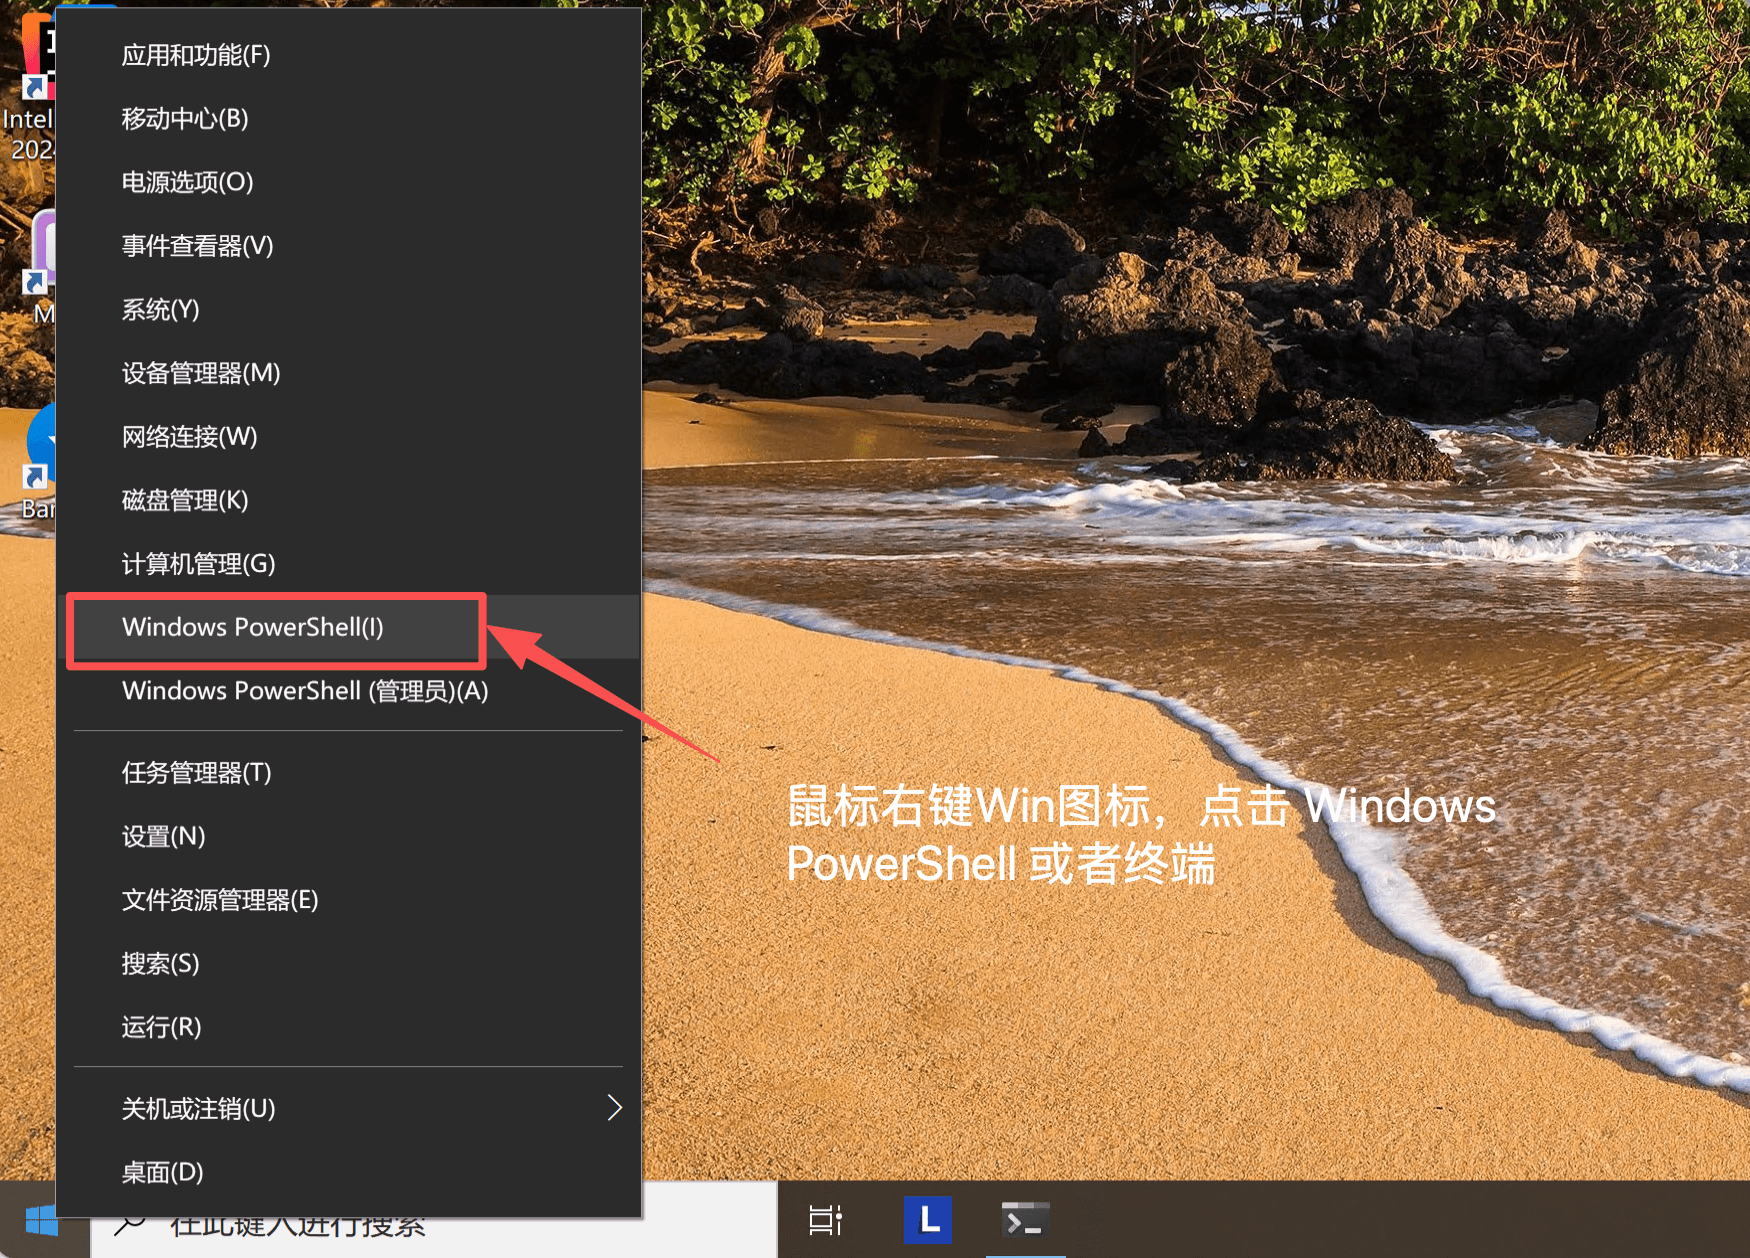This screenshot has height=1258, width=1750.
Task: Open 磁盘管理 (Disk Management)
Action: 184,500
